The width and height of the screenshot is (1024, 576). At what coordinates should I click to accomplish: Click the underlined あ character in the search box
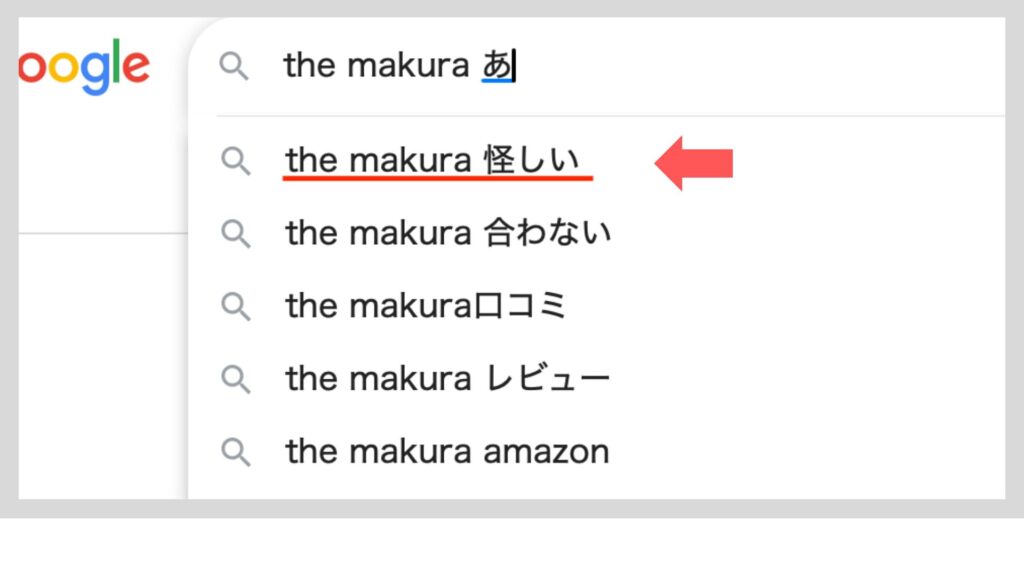tap(496, 66)
